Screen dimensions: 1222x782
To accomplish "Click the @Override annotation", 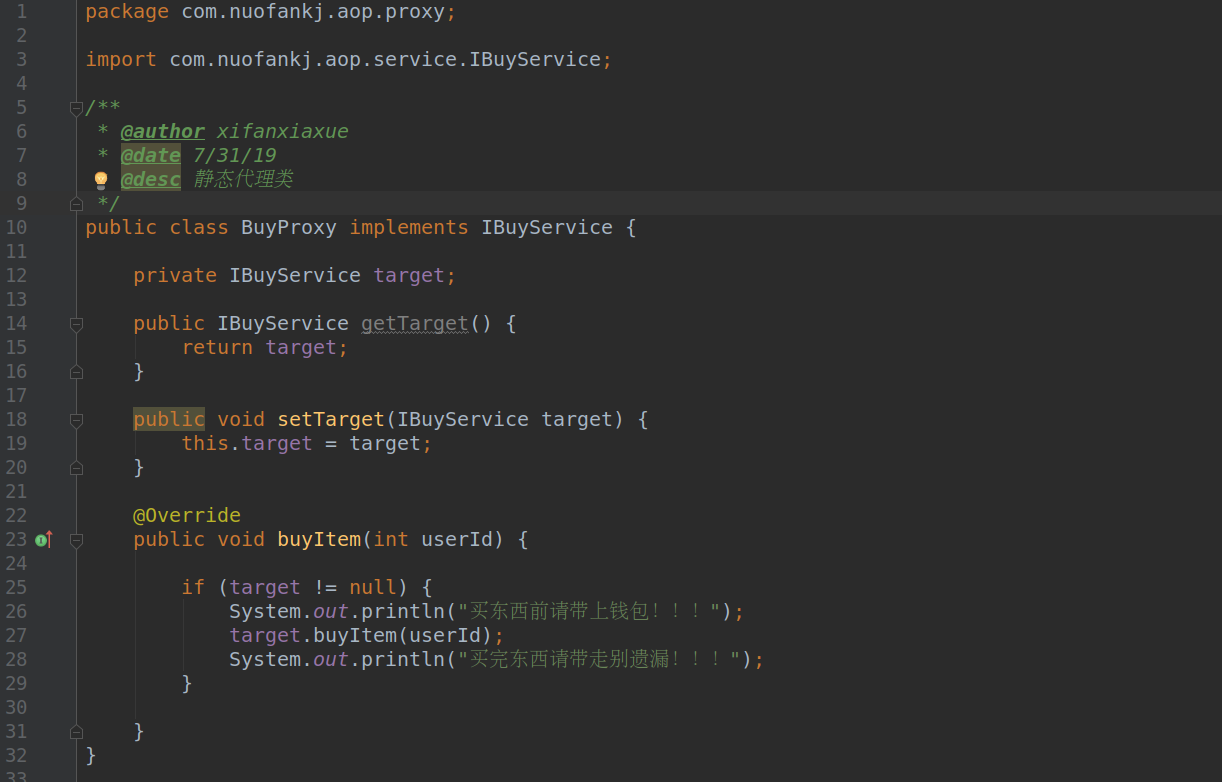I will pyautogui.click(x=187, y=515).
